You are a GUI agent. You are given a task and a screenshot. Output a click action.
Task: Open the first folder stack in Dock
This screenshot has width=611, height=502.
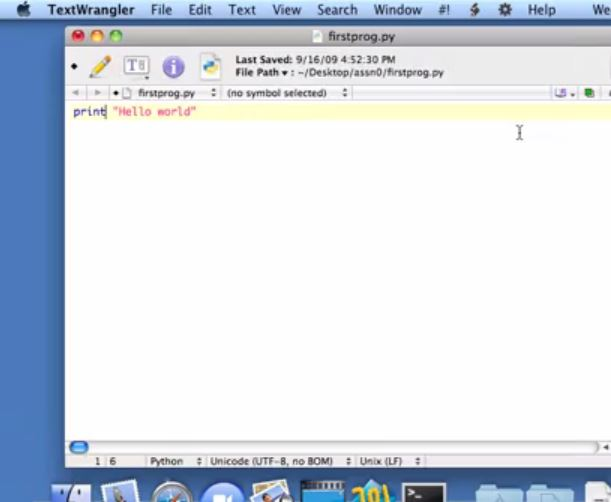click(x=499, y=493)
